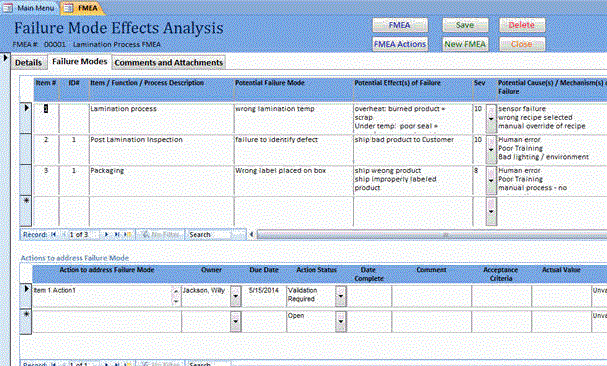Click the red Delete button

[x=521, y=25]
